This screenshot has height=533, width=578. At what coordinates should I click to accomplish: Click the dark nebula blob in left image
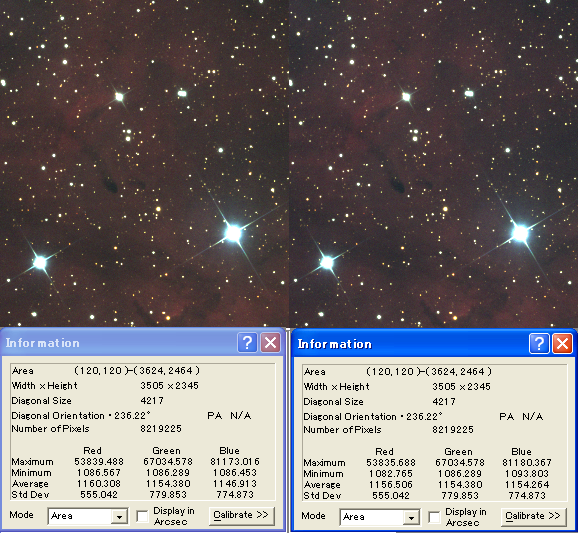click(110, 184)
